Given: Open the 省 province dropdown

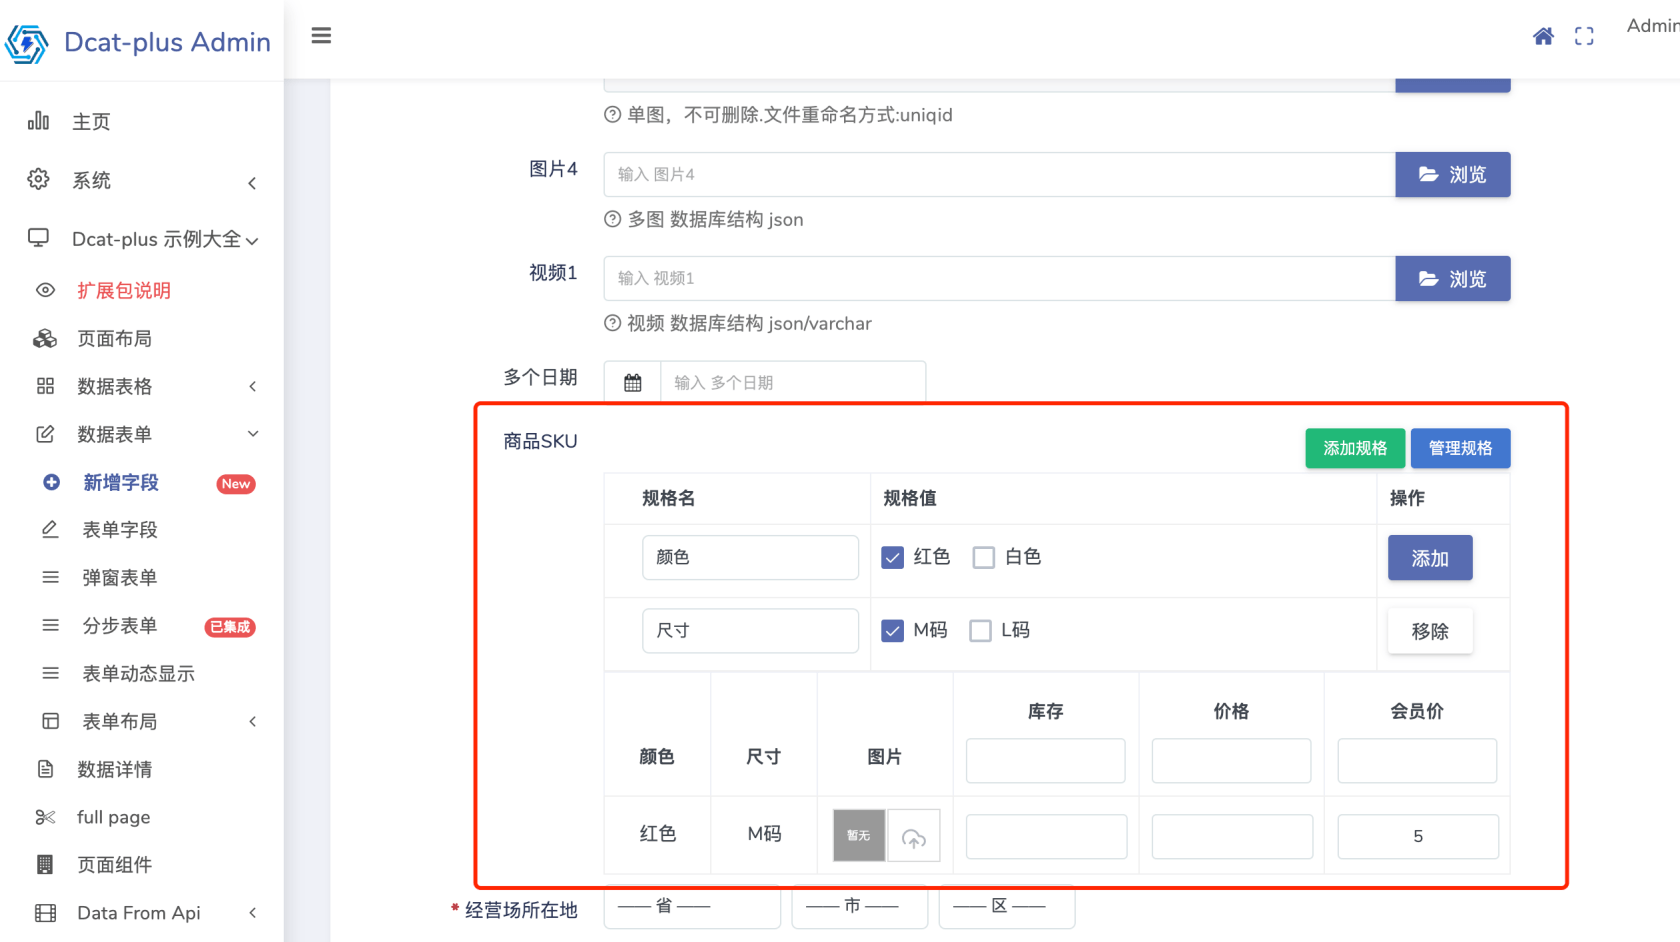Looking at the screenshot, I should click(x=692, y=907).
